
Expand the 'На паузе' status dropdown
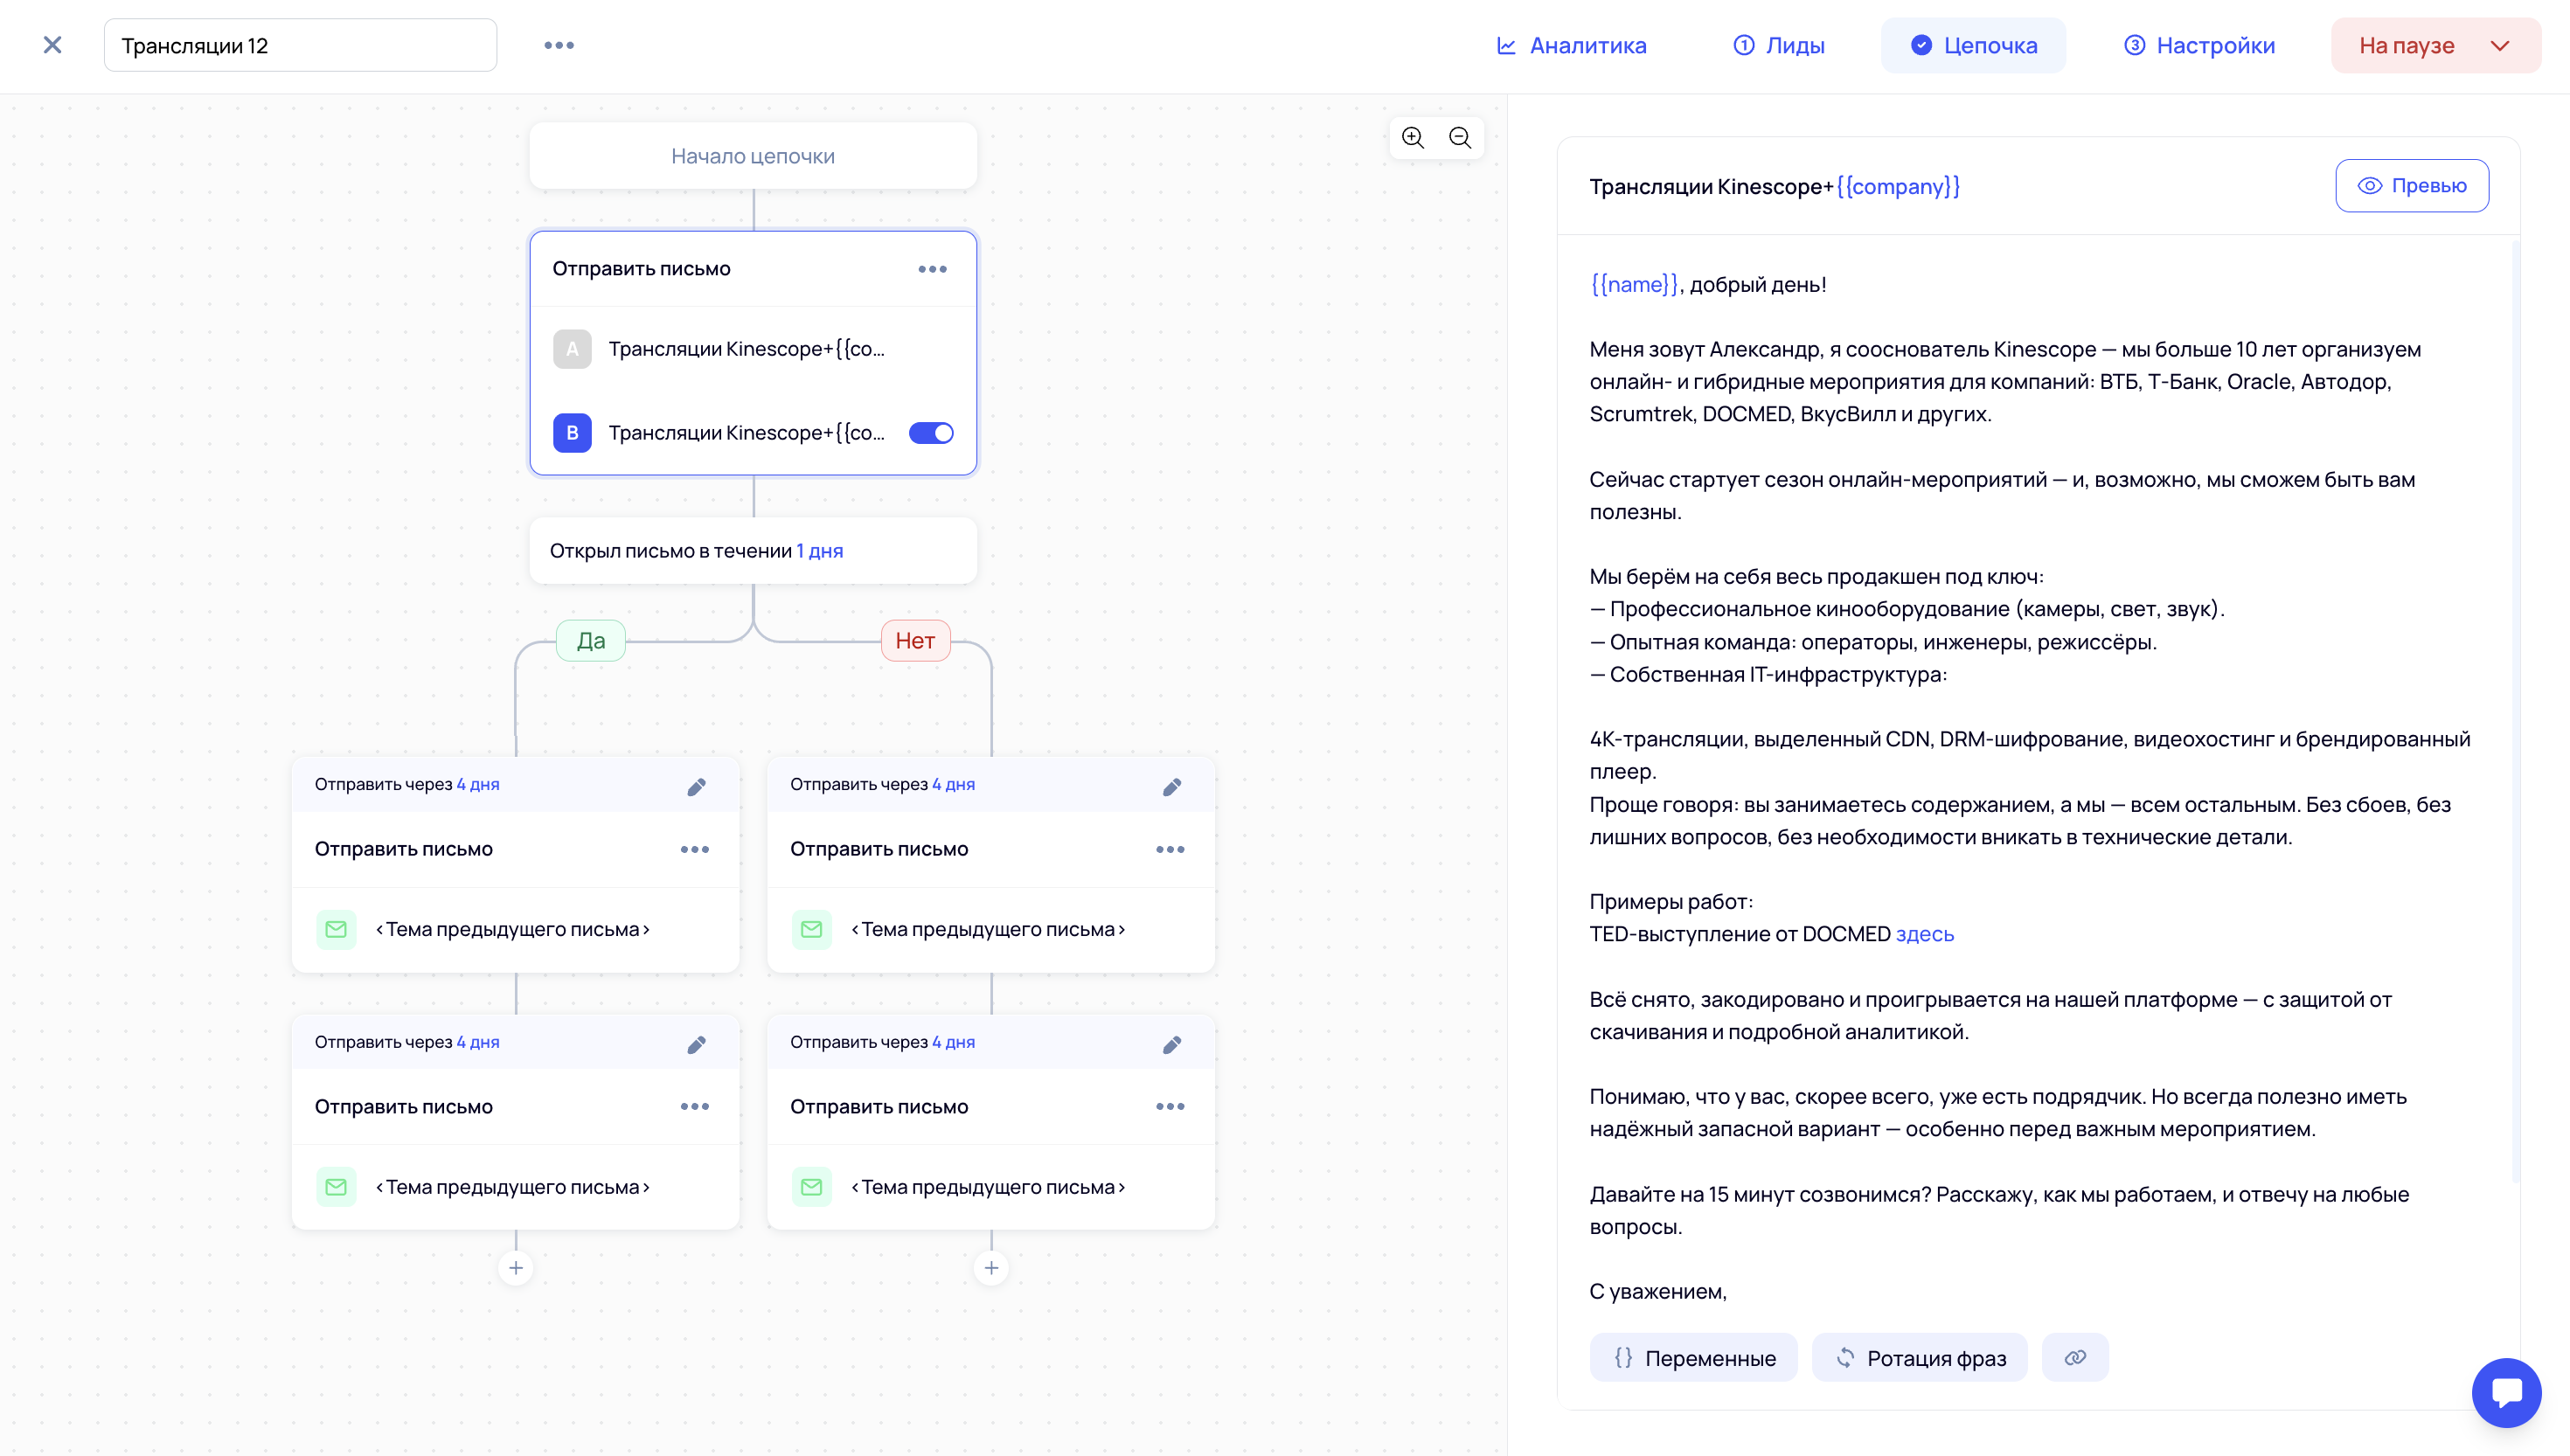[x=2435, y=45]
